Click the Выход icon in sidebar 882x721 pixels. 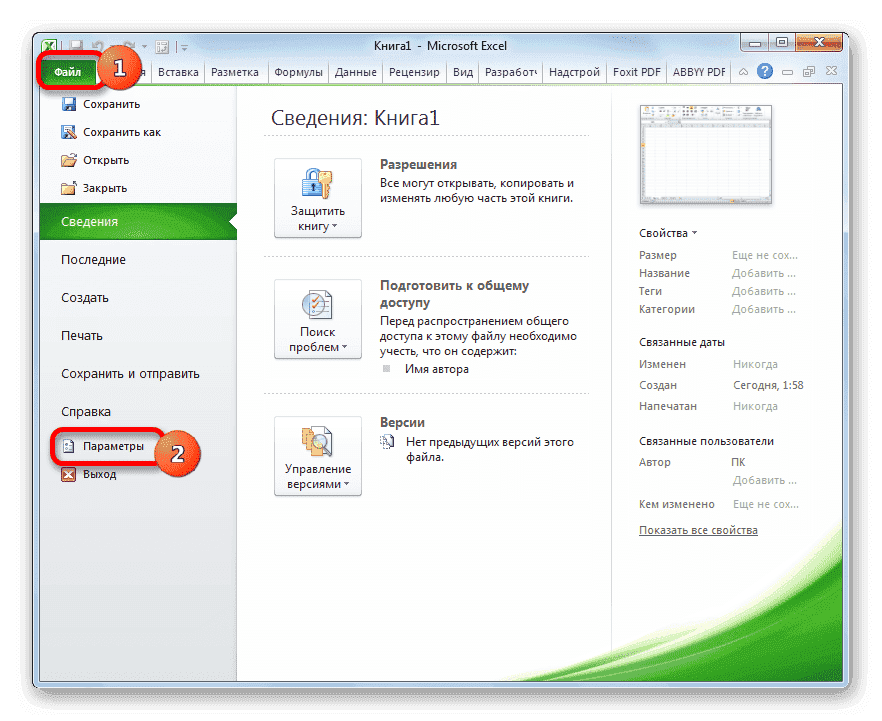coord(67,475)
